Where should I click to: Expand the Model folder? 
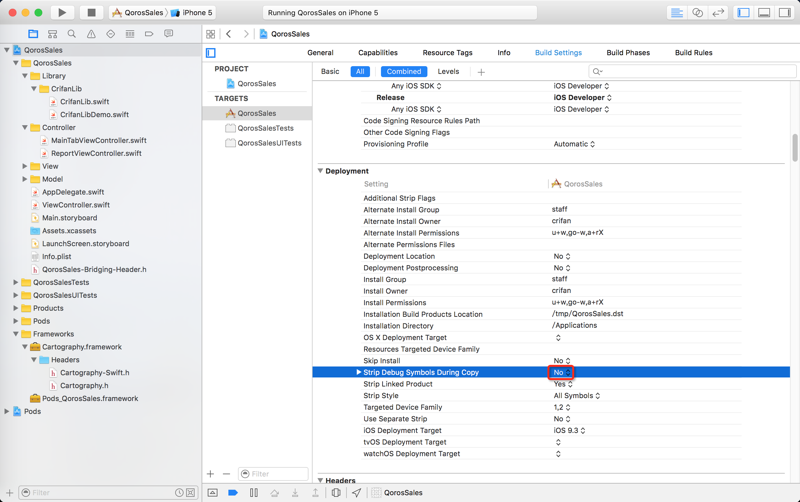pyautogui.click(x=24, y=179)
